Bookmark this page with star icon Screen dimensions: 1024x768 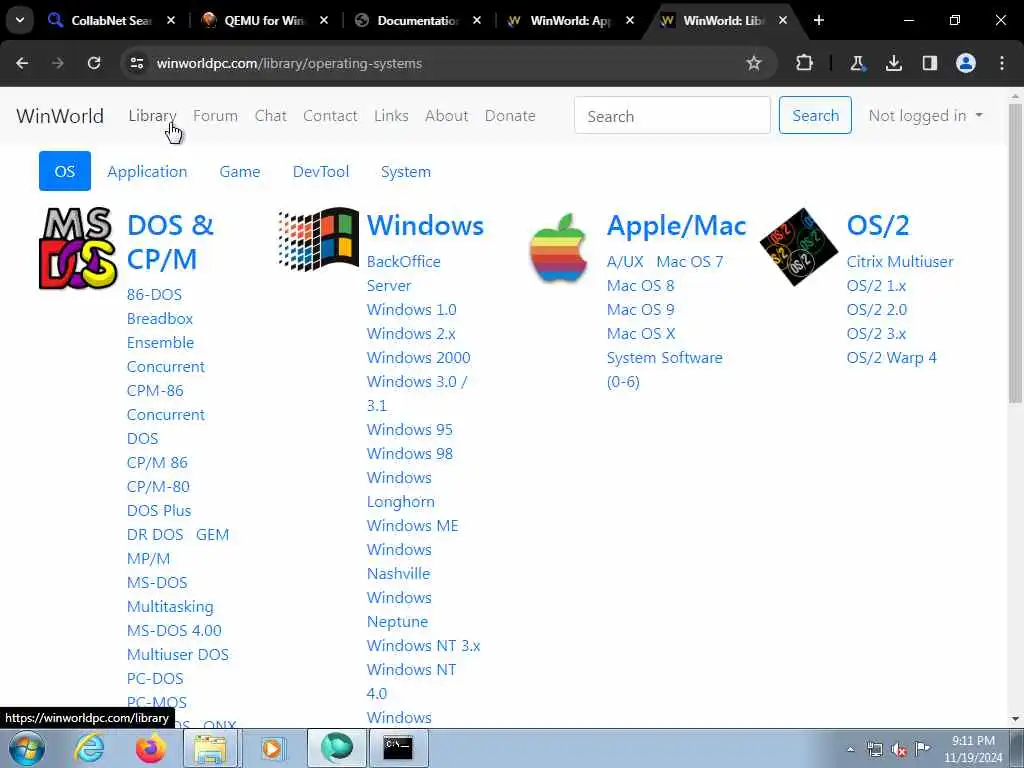tap(754, 63)
